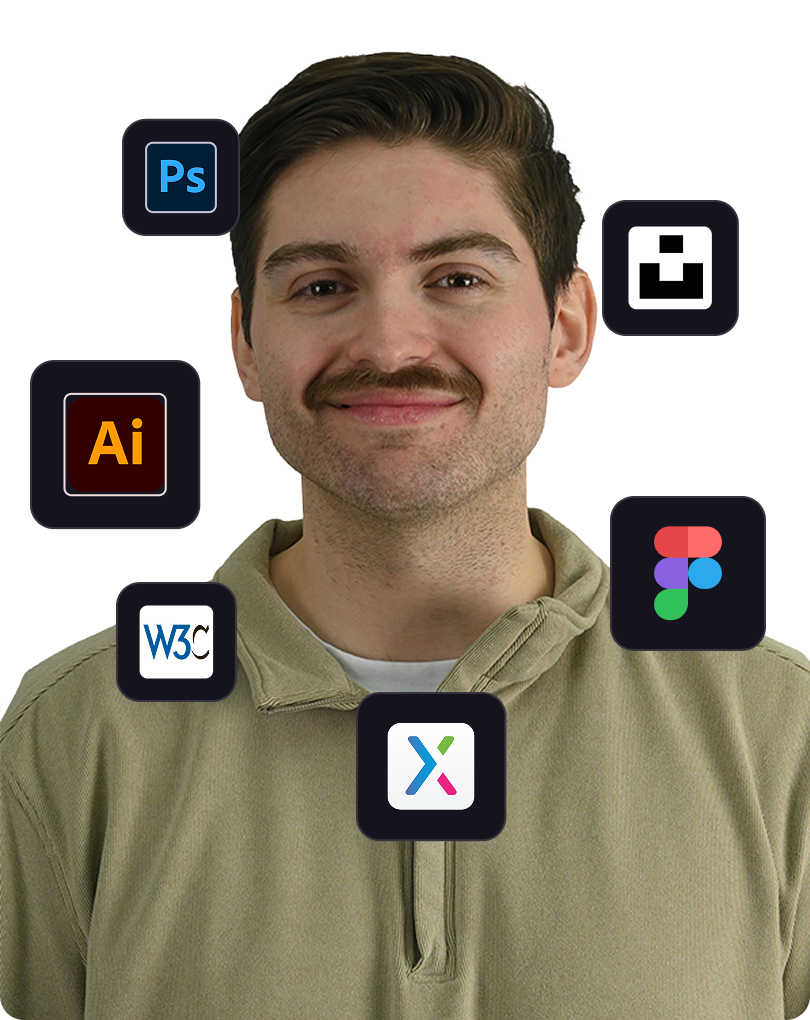Click the Unsplash logo icon
Image resolution: width=810 pixels, height=1020 pixels.
pos(669,267)
